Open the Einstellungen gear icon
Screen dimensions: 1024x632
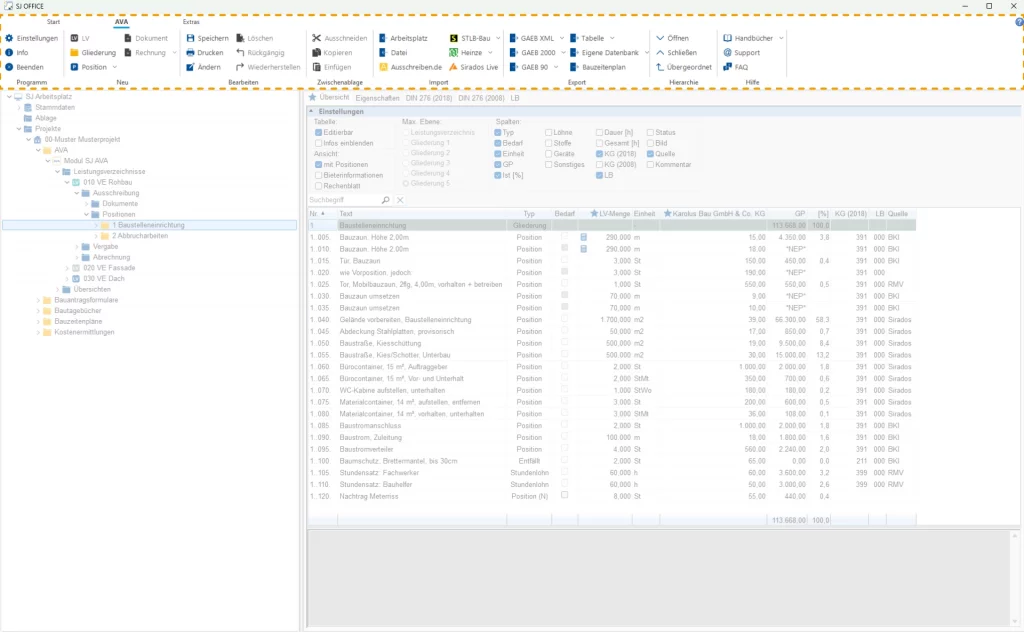tap(9, 38)
